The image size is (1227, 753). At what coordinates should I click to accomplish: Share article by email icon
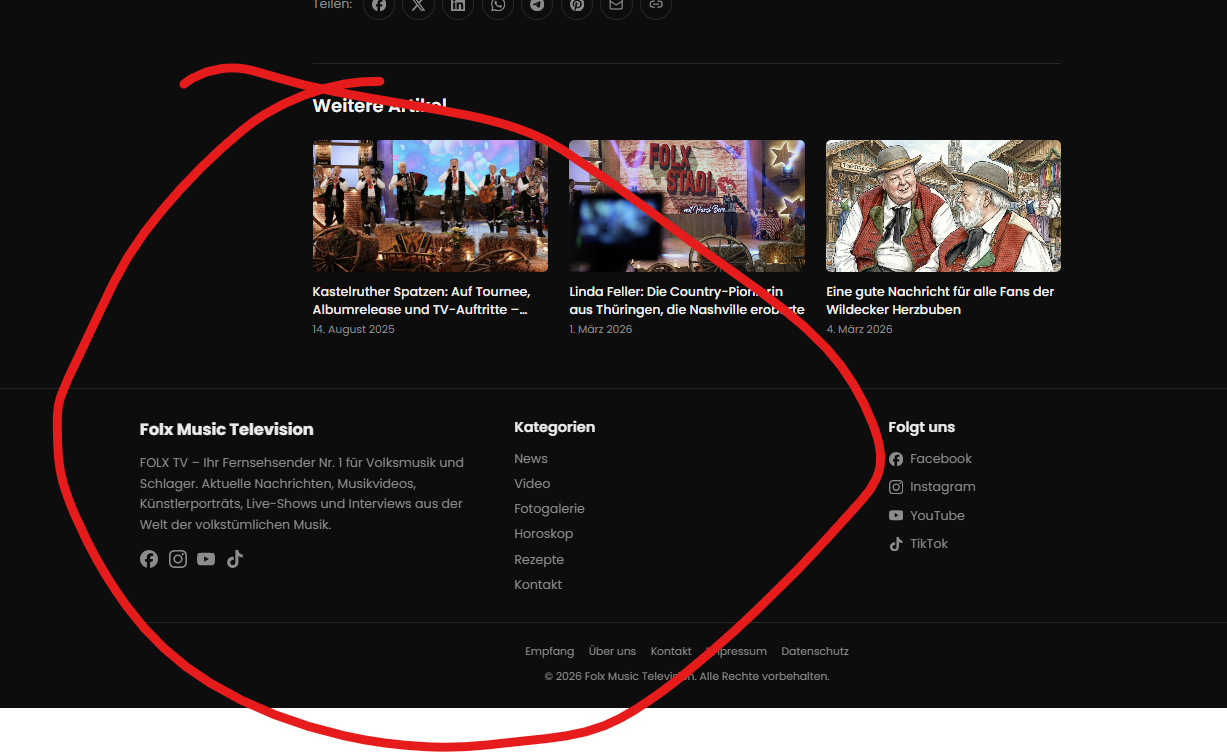(616, 5)
